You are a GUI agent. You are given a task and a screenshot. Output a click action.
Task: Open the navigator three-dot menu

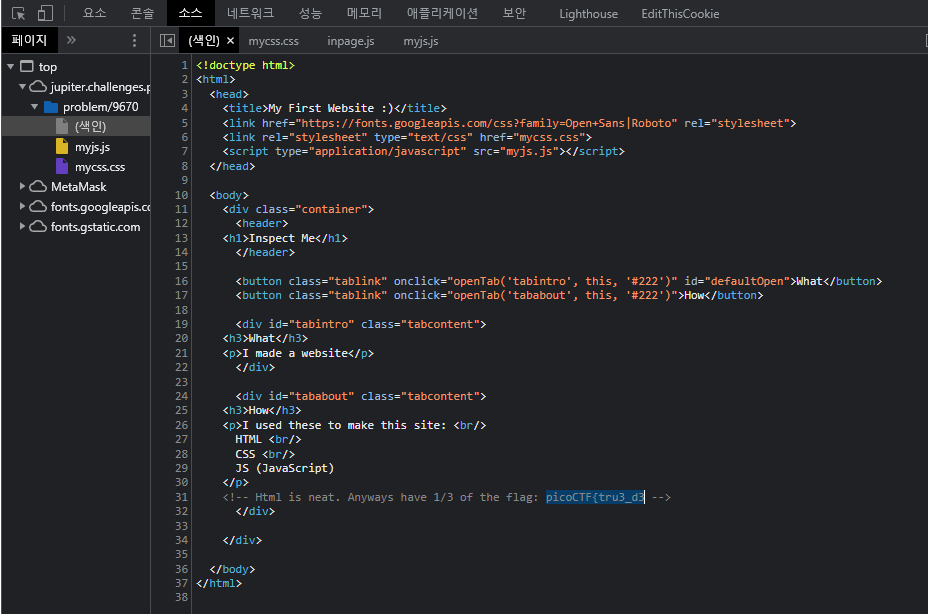pos(134,40)
